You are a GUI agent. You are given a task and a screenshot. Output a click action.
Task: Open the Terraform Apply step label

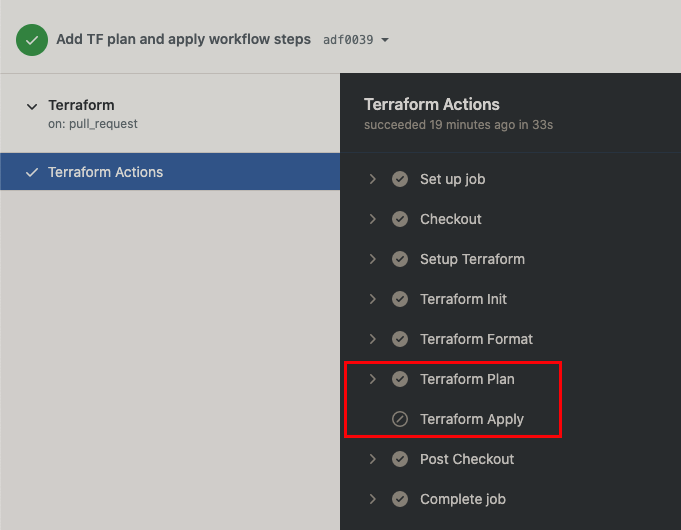[472, 419]
